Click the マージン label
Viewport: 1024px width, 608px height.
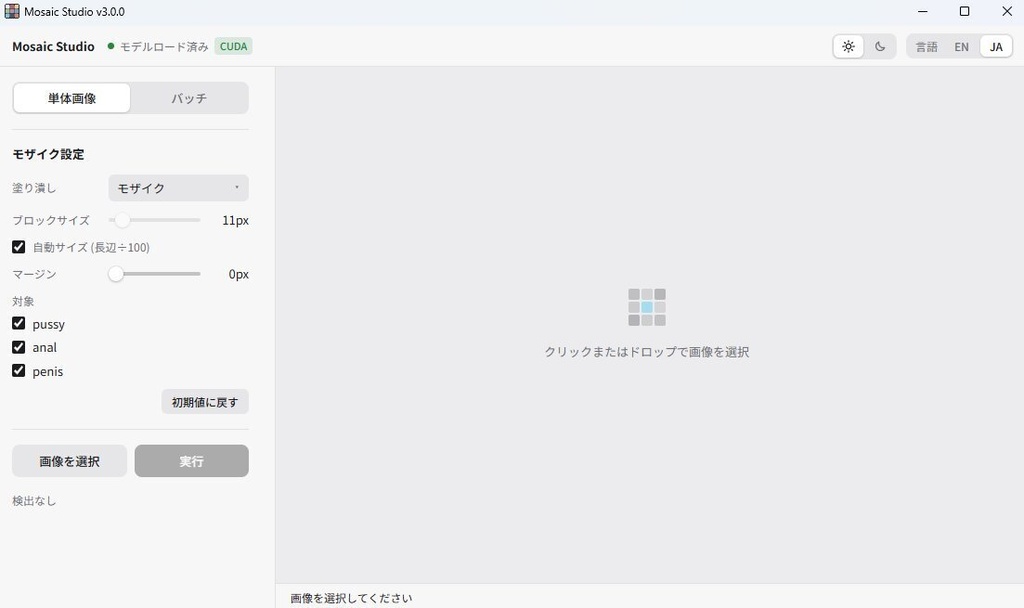(34, 274)
